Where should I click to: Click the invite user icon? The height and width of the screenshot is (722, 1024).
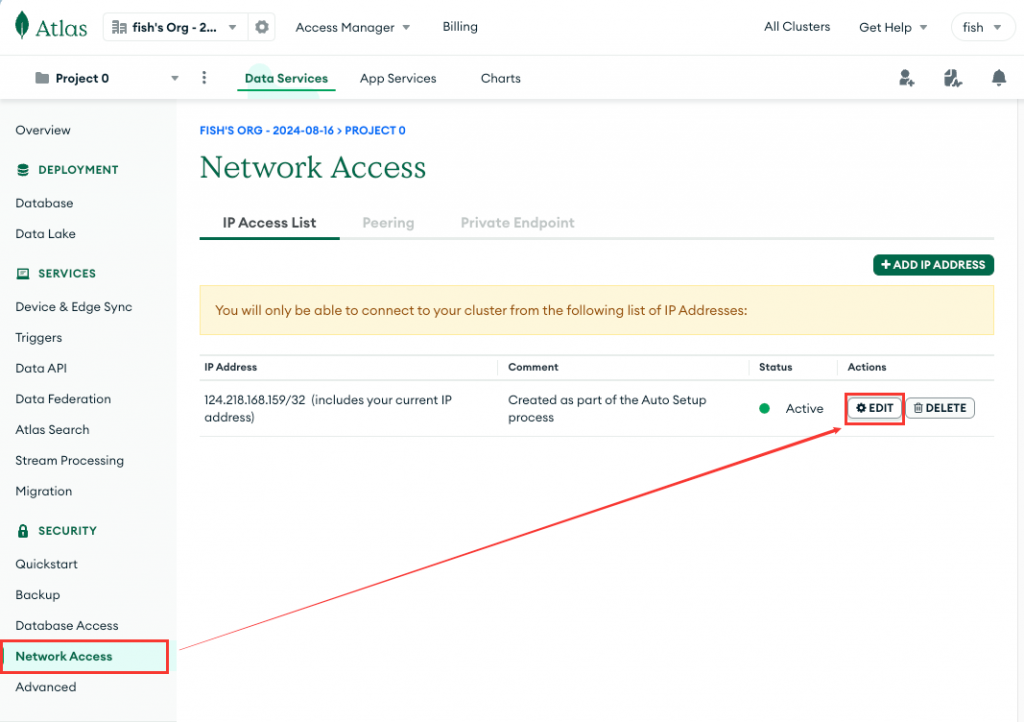(x=906, y=78)
